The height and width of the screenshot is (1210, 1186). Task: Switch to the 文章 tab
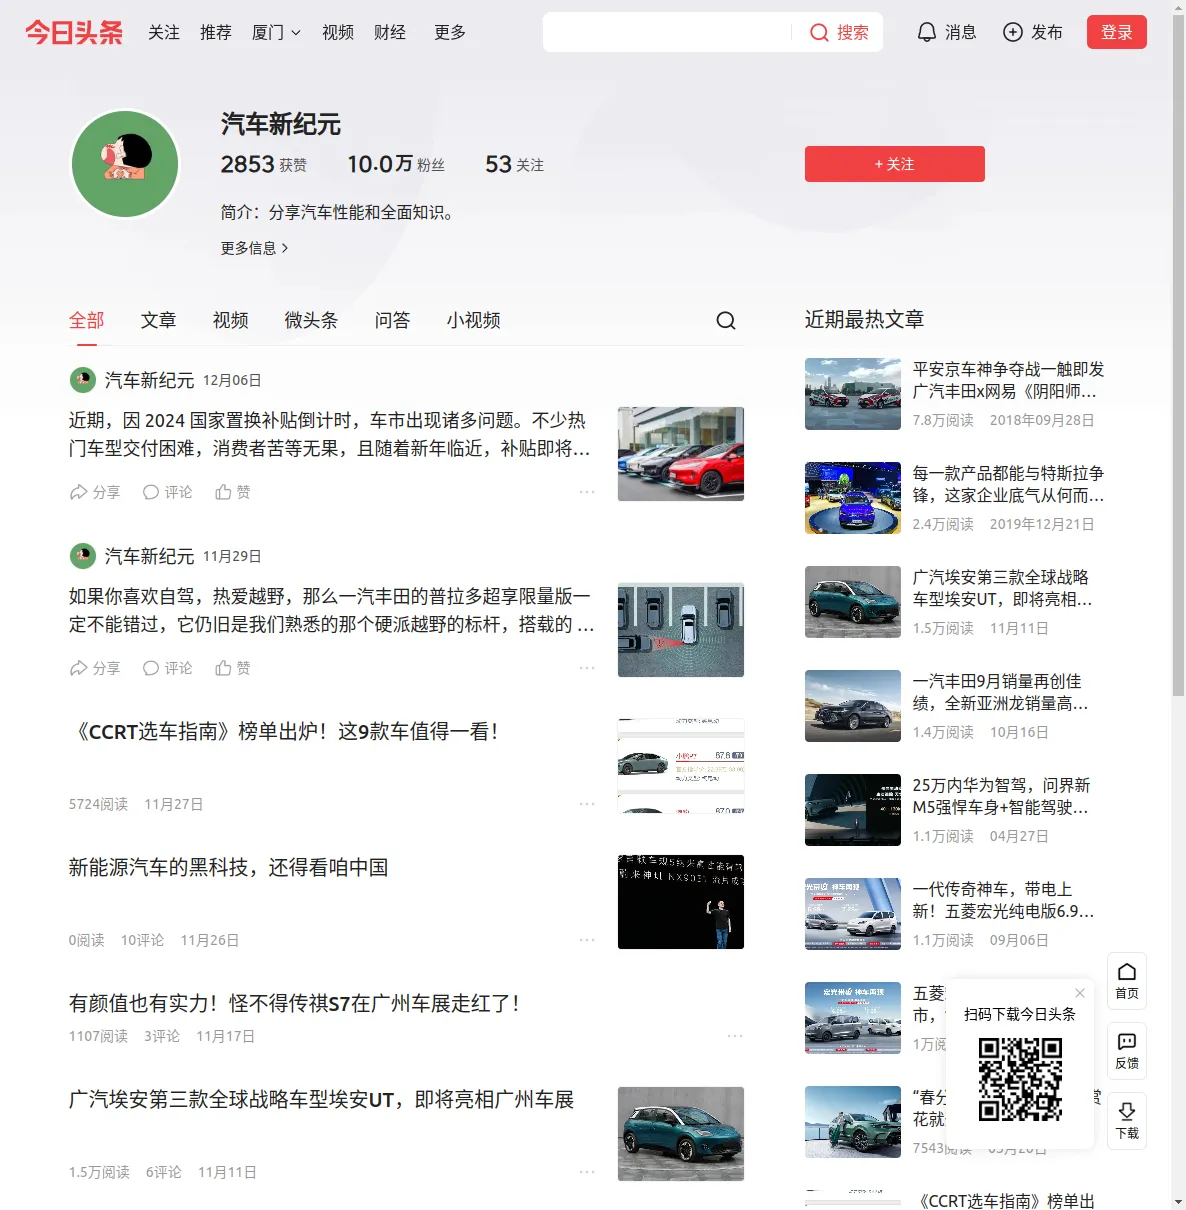tap(159, 320)
